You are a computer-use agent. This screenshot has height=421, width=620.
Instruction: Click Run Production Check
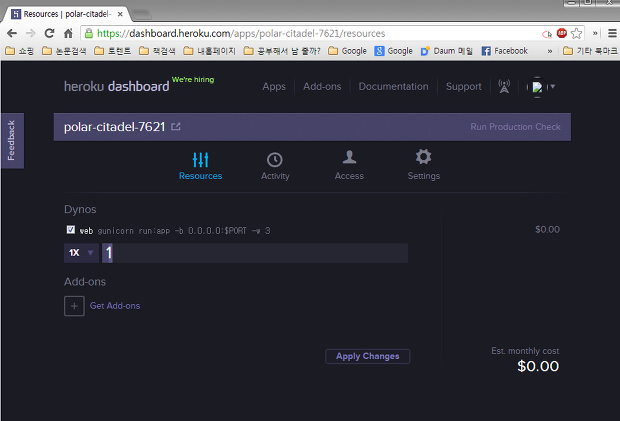pyautogui.click(x=515, y=127)
